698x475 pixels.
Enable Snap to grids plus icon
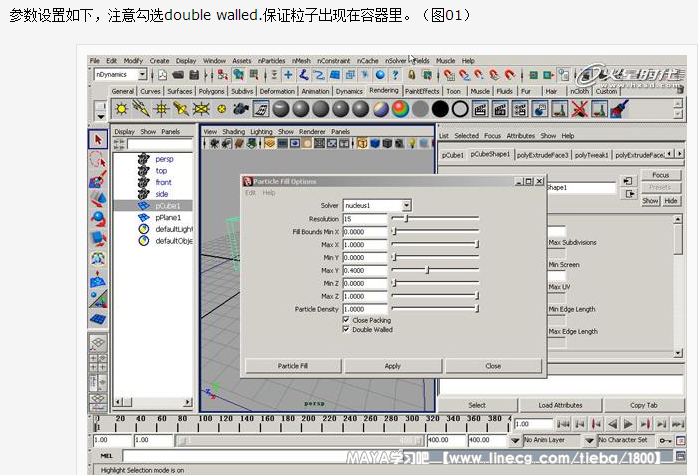[288, 75]
